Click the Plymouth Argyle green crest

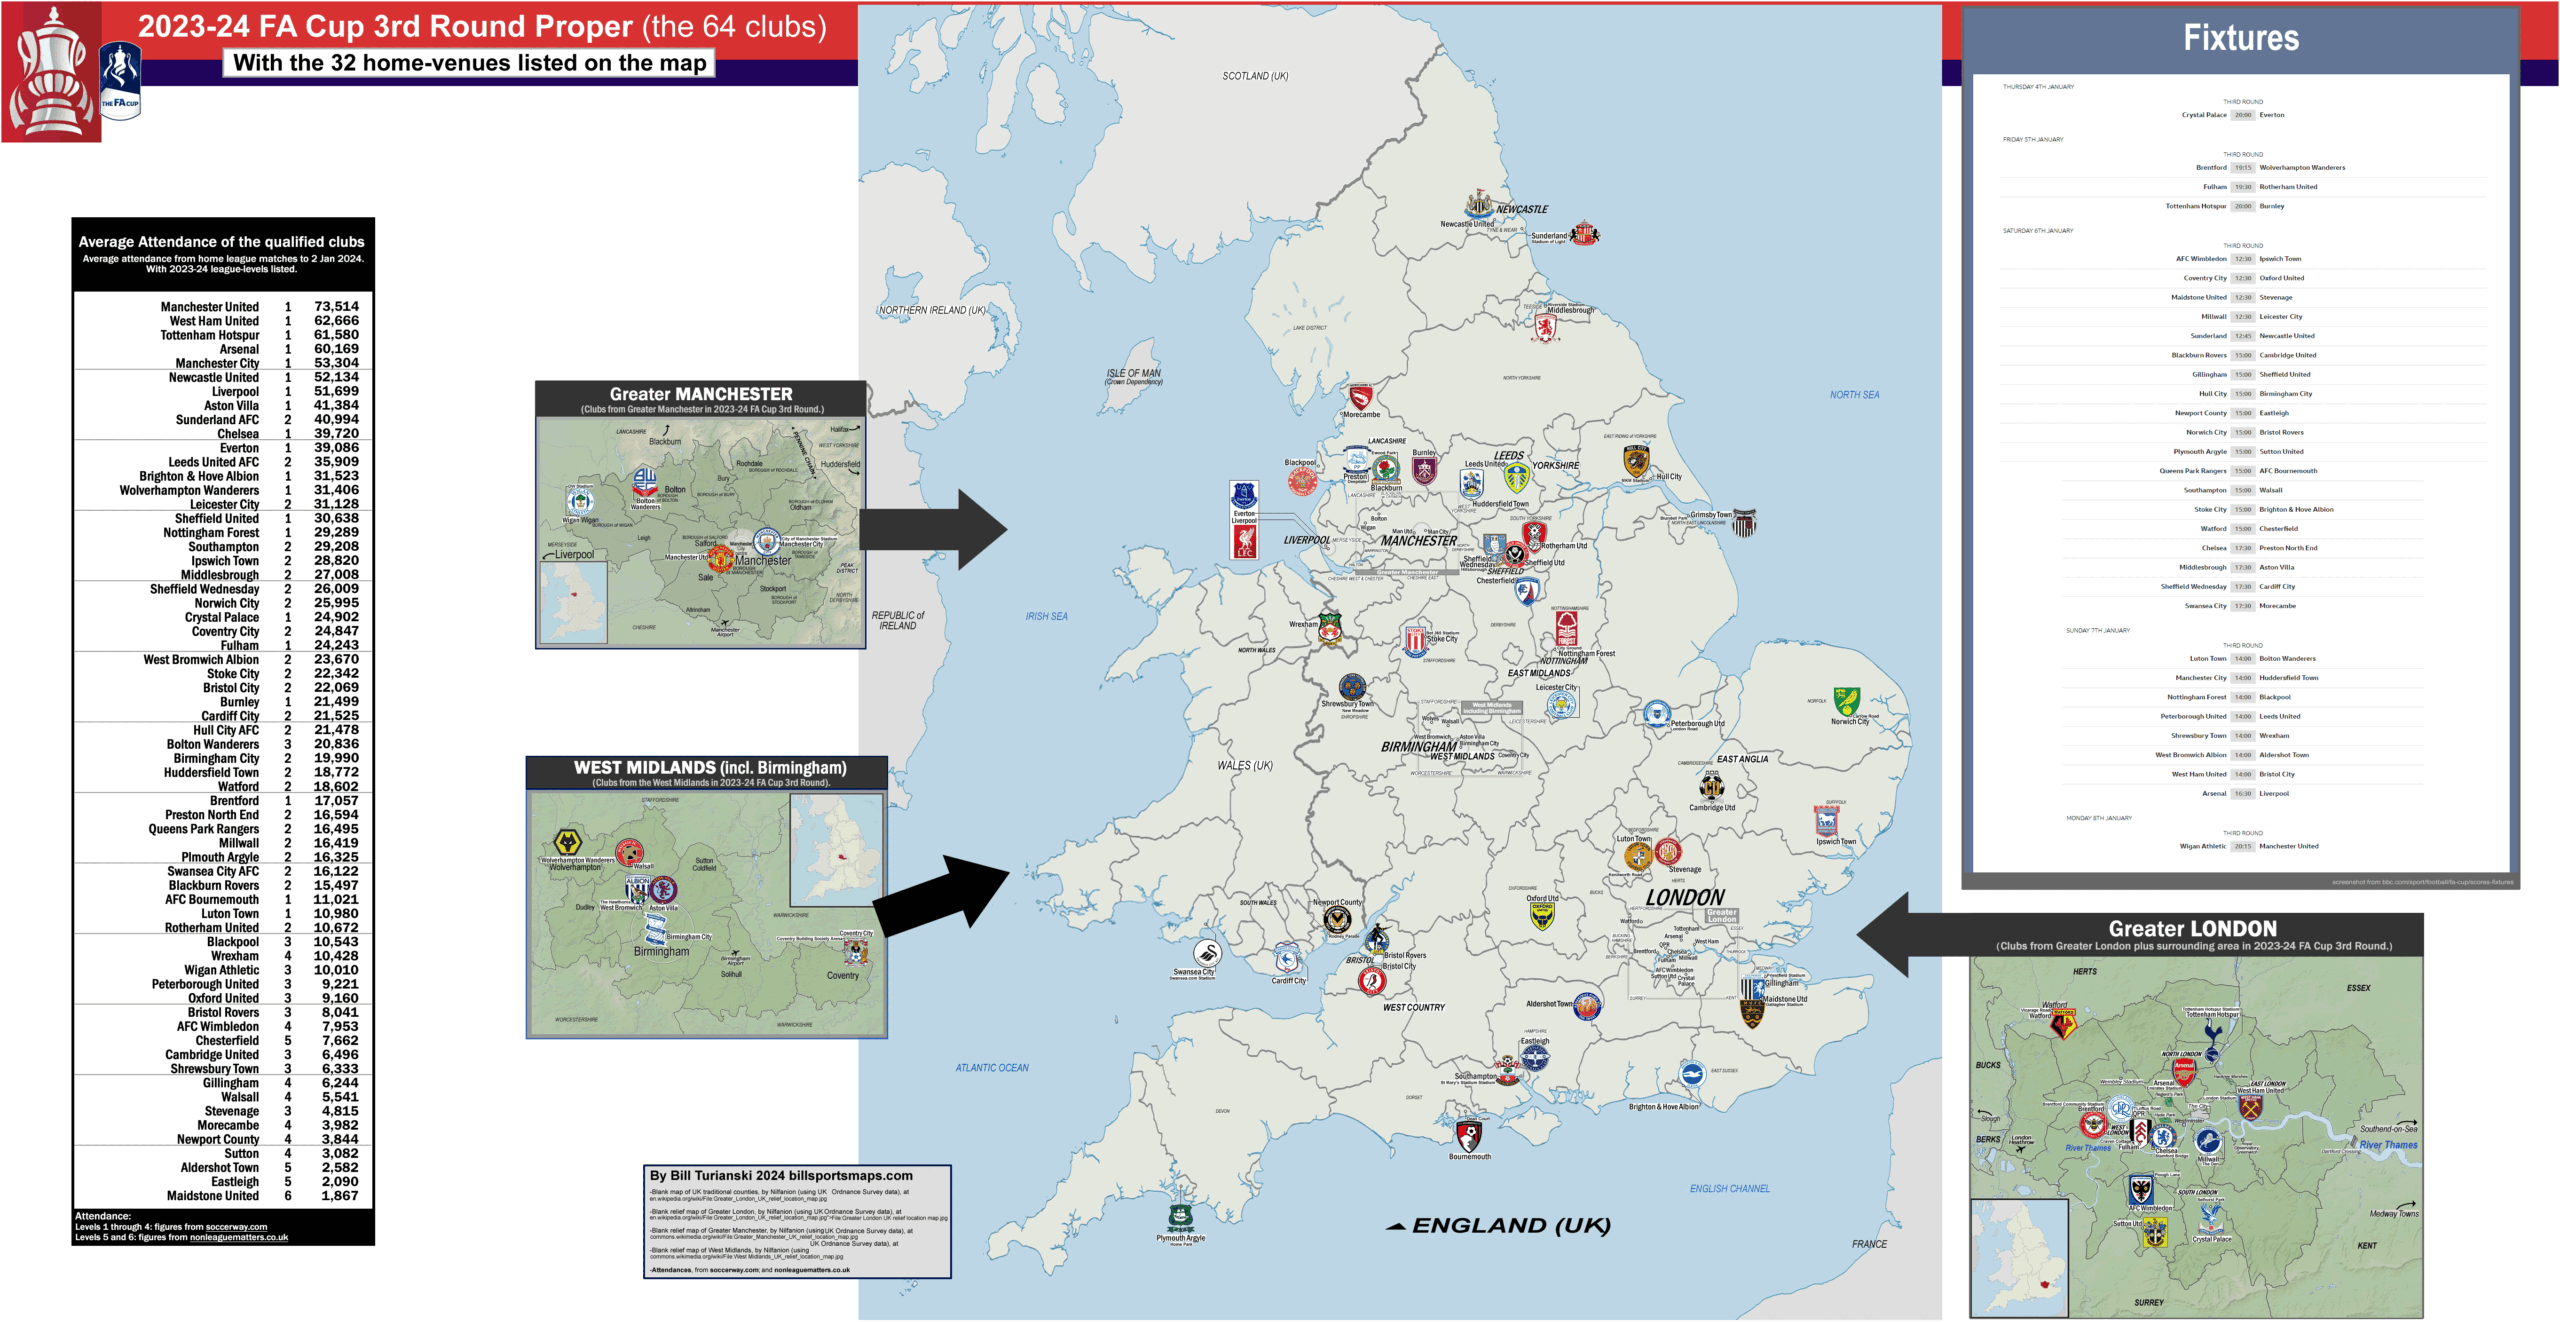[1180, 1217]
